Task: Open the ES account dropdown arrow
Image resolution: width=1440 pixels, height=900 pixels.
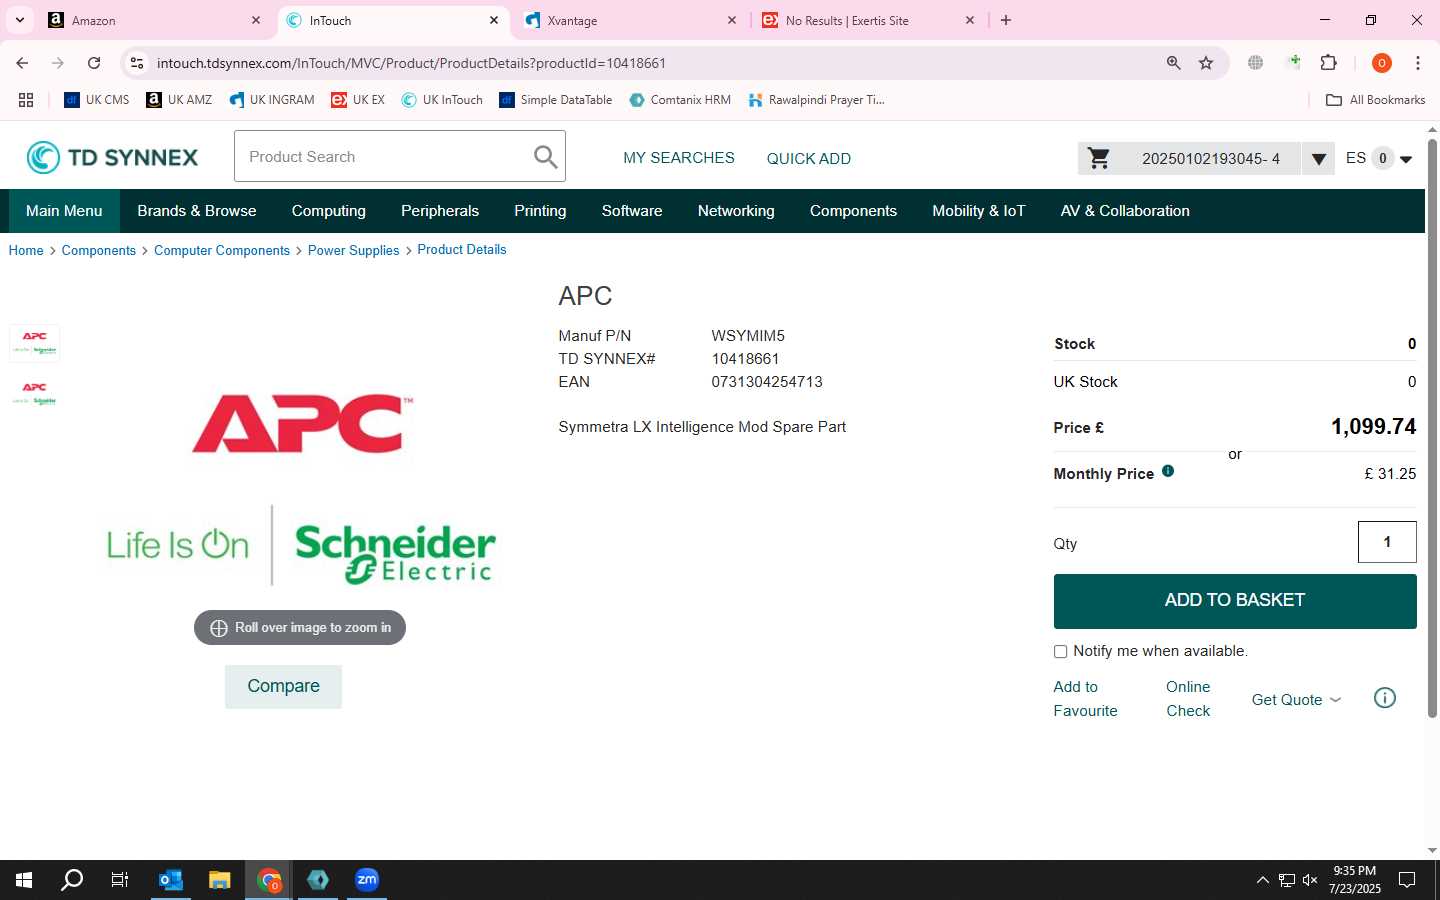Action: click(x=1406, y=159)
